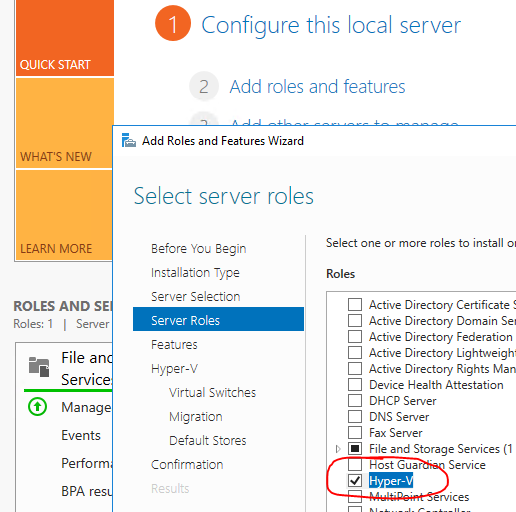The width and height of the screenshot is (516, 512).
Task: Toggle File and Storage Services checkbox
Action: (x=355, y=449)
